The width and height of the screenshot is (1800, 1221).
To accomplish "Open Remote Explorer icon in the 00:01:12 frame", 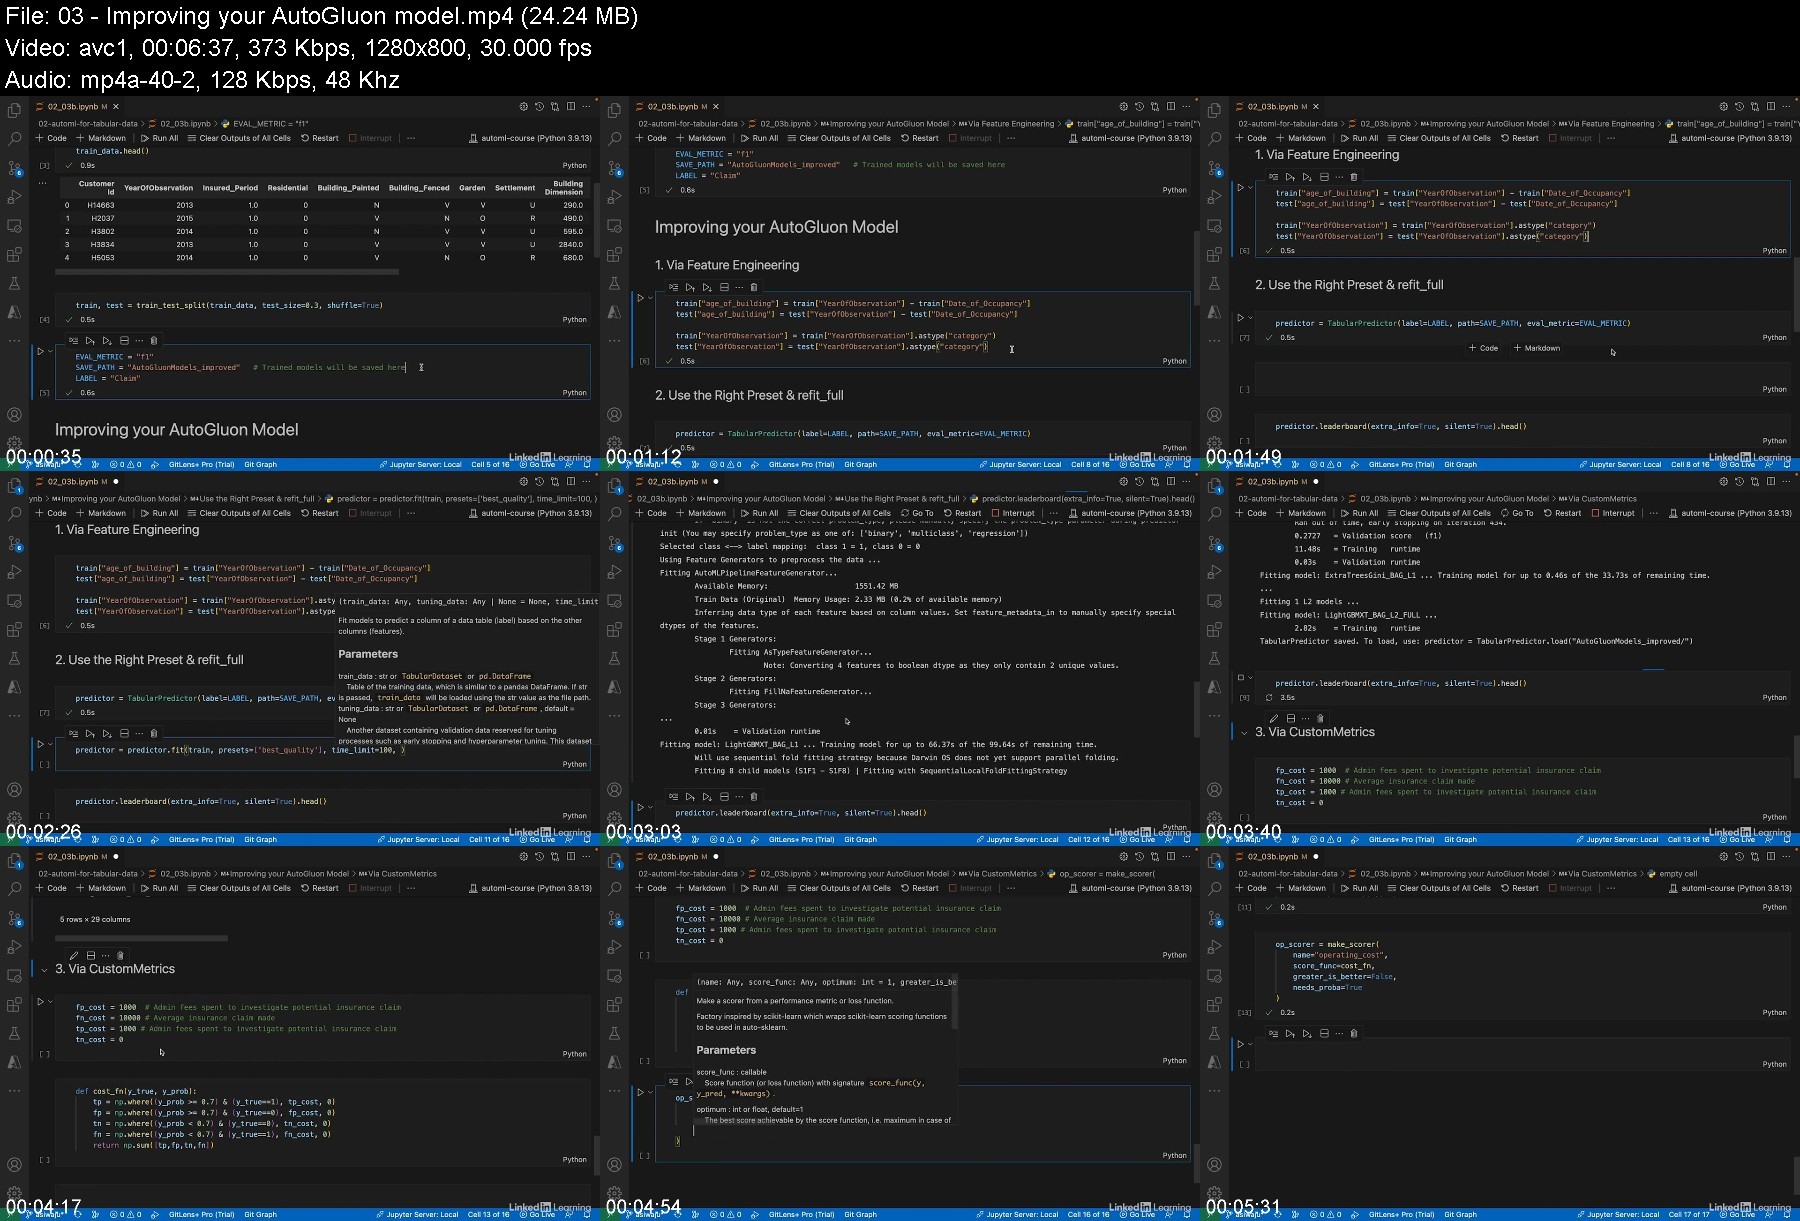I will 614,226.
